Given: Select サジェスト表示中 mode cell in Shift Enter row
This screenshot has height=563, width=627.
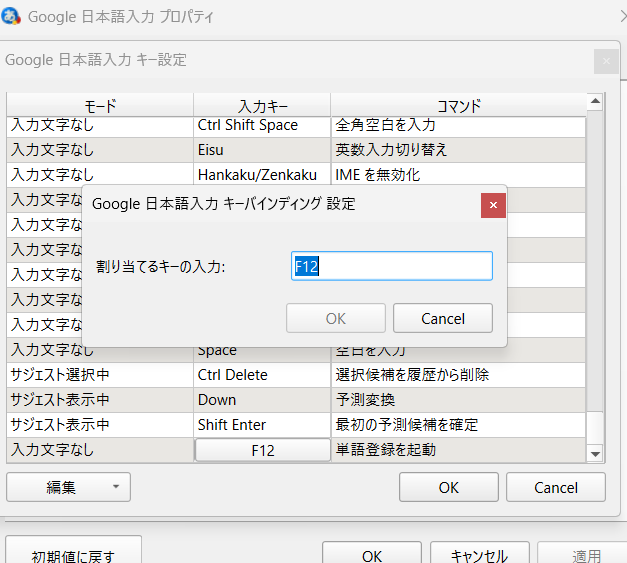Looking at the screenshot, I should pyautogui.click(x=100, y=425).
